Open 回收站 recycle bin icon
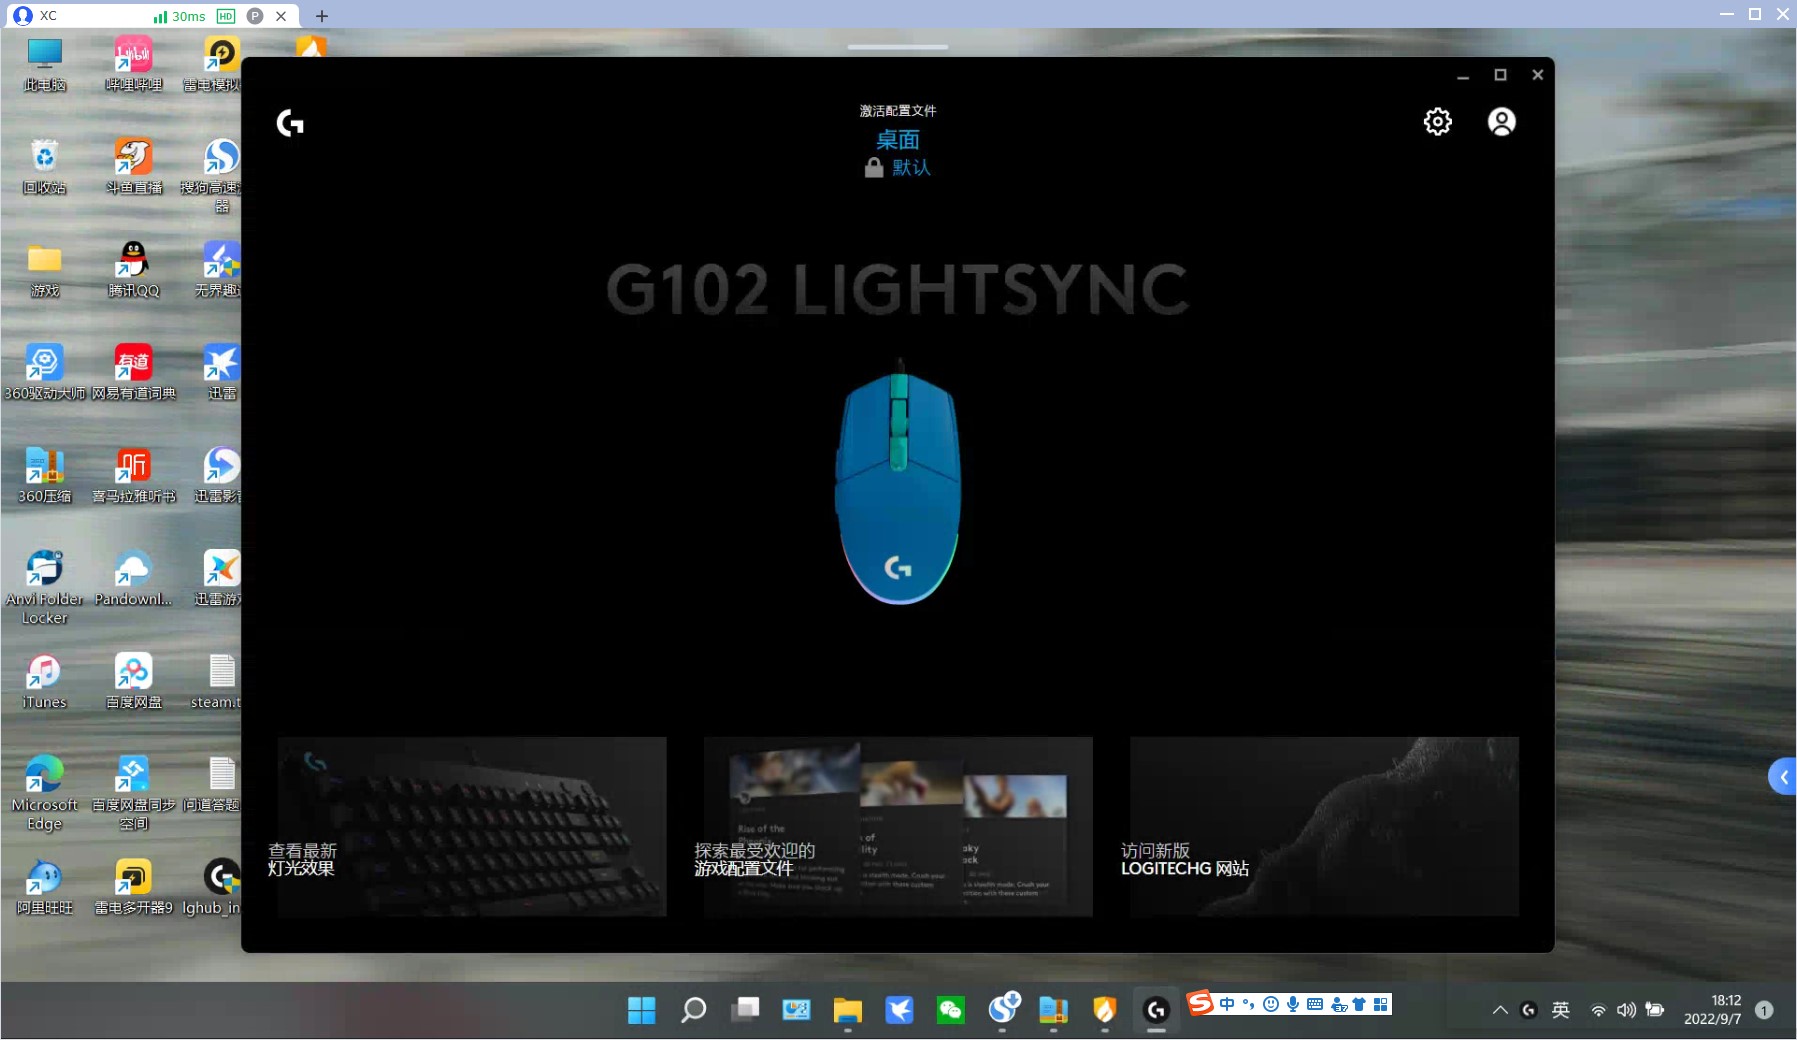1797x1040 pixels. point(45,166)
